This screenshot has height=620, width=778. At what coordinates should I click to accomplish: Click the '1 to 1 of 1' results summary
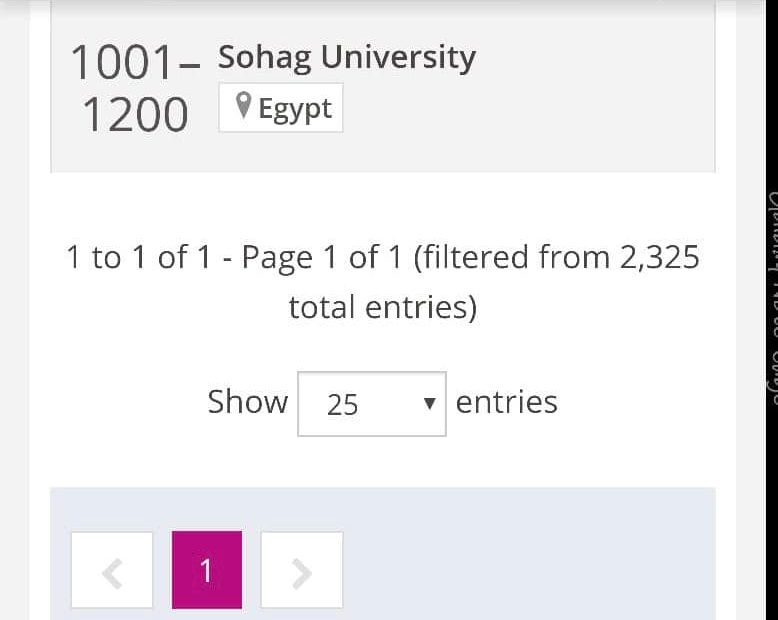coord(138,258)
